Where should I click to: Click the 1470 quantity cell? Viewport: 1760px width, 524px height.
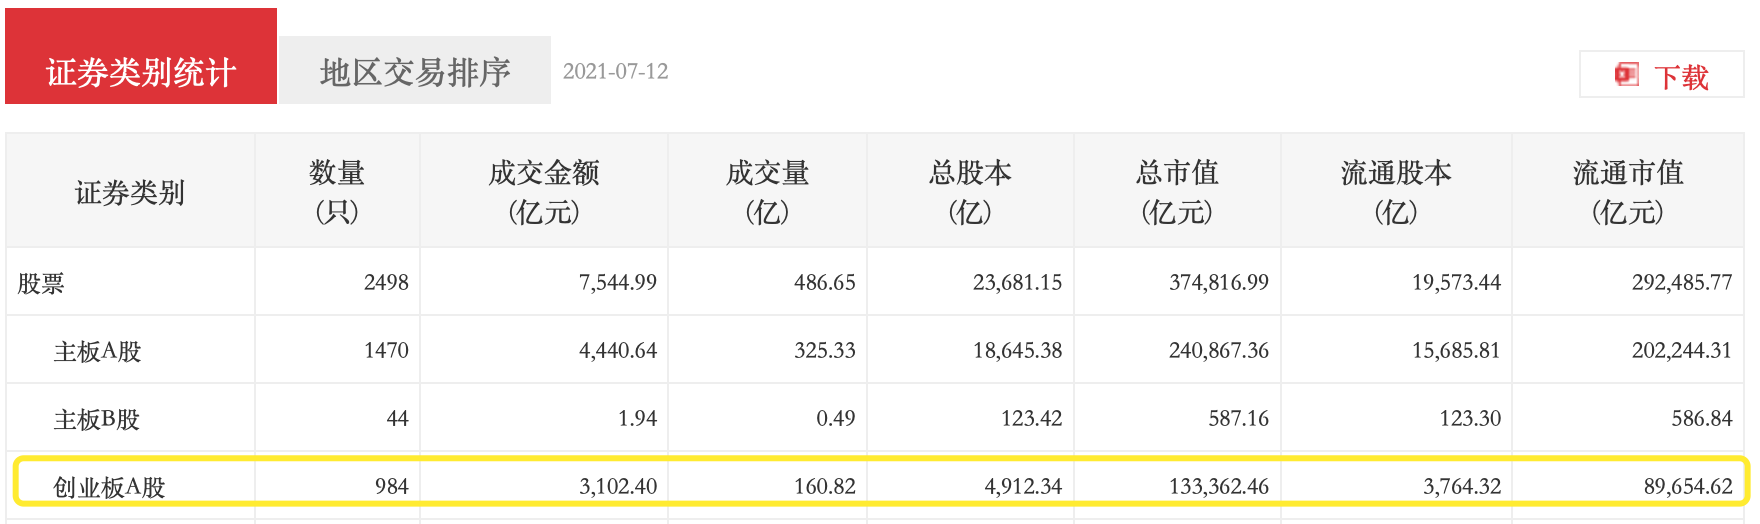(386, 350)
